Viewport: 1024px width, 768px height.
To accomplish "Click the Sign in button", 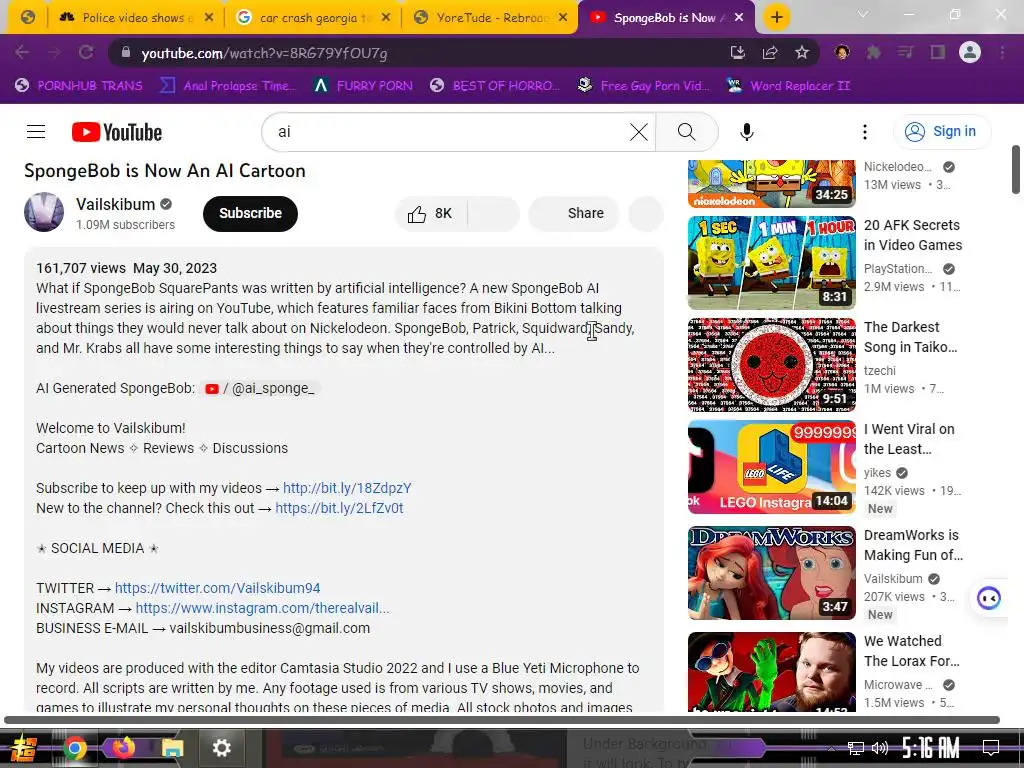I will tap(941, 131).
